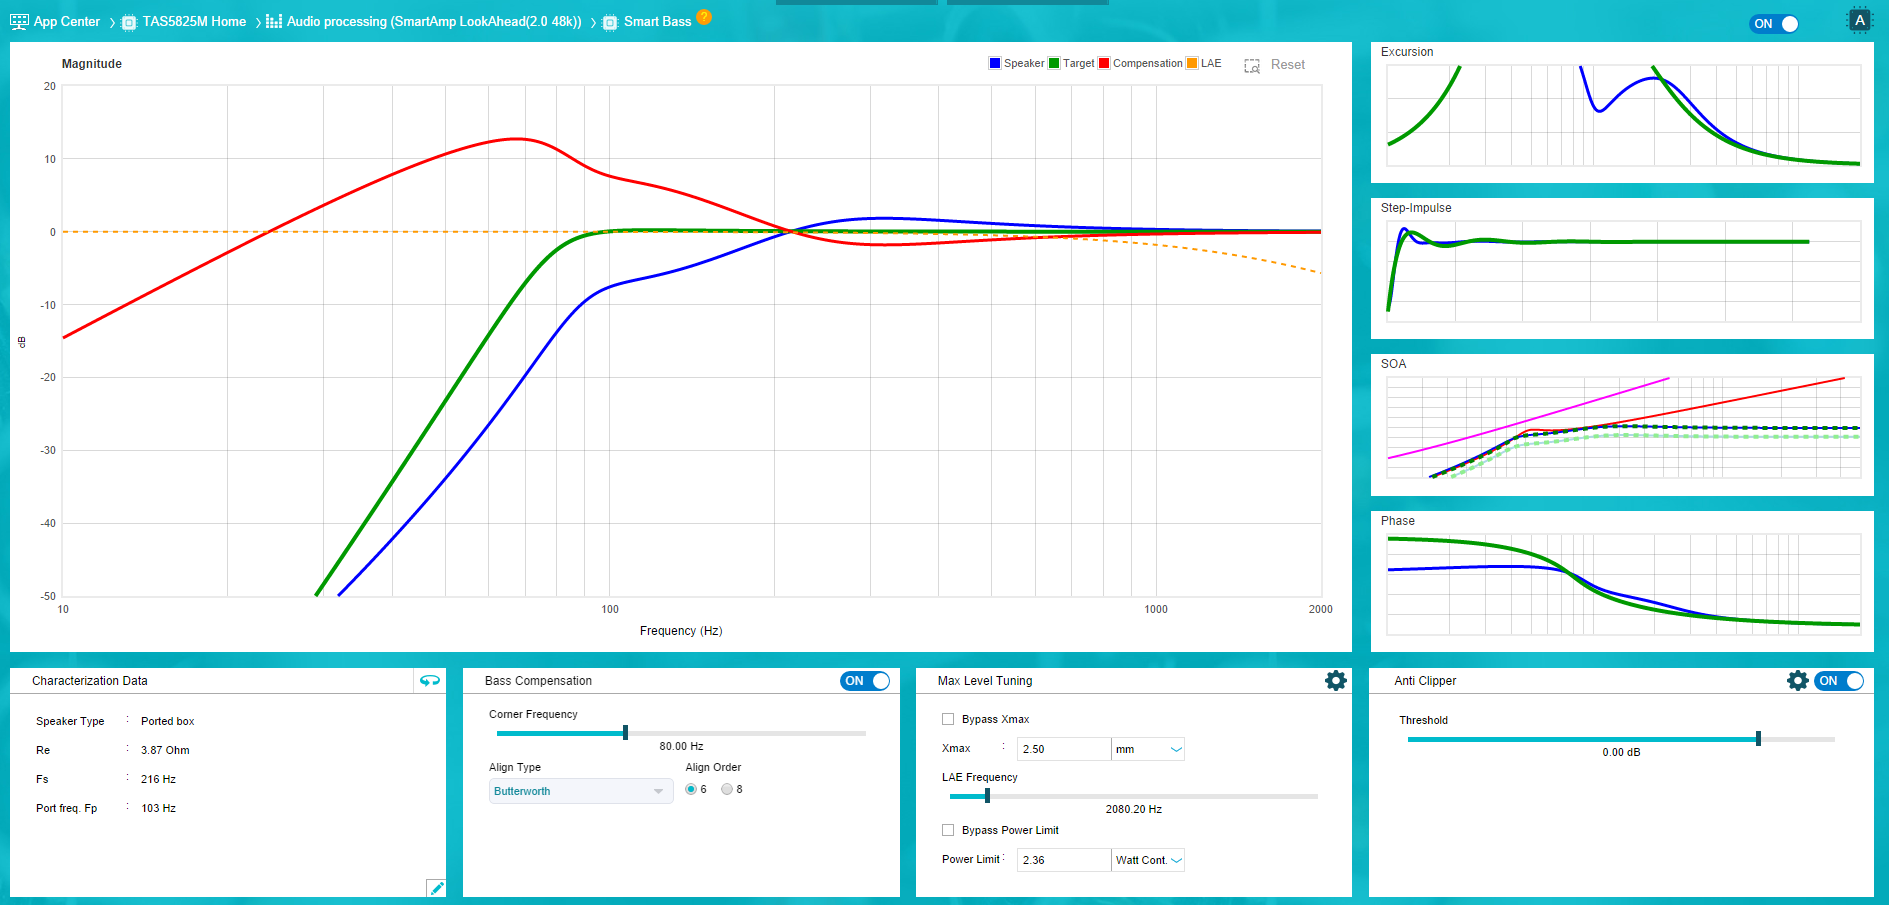The width and height of the screenshot is (1889, 905).
Task: Click the zoom reset icon beside Reset
Action: coord(1252,66)
